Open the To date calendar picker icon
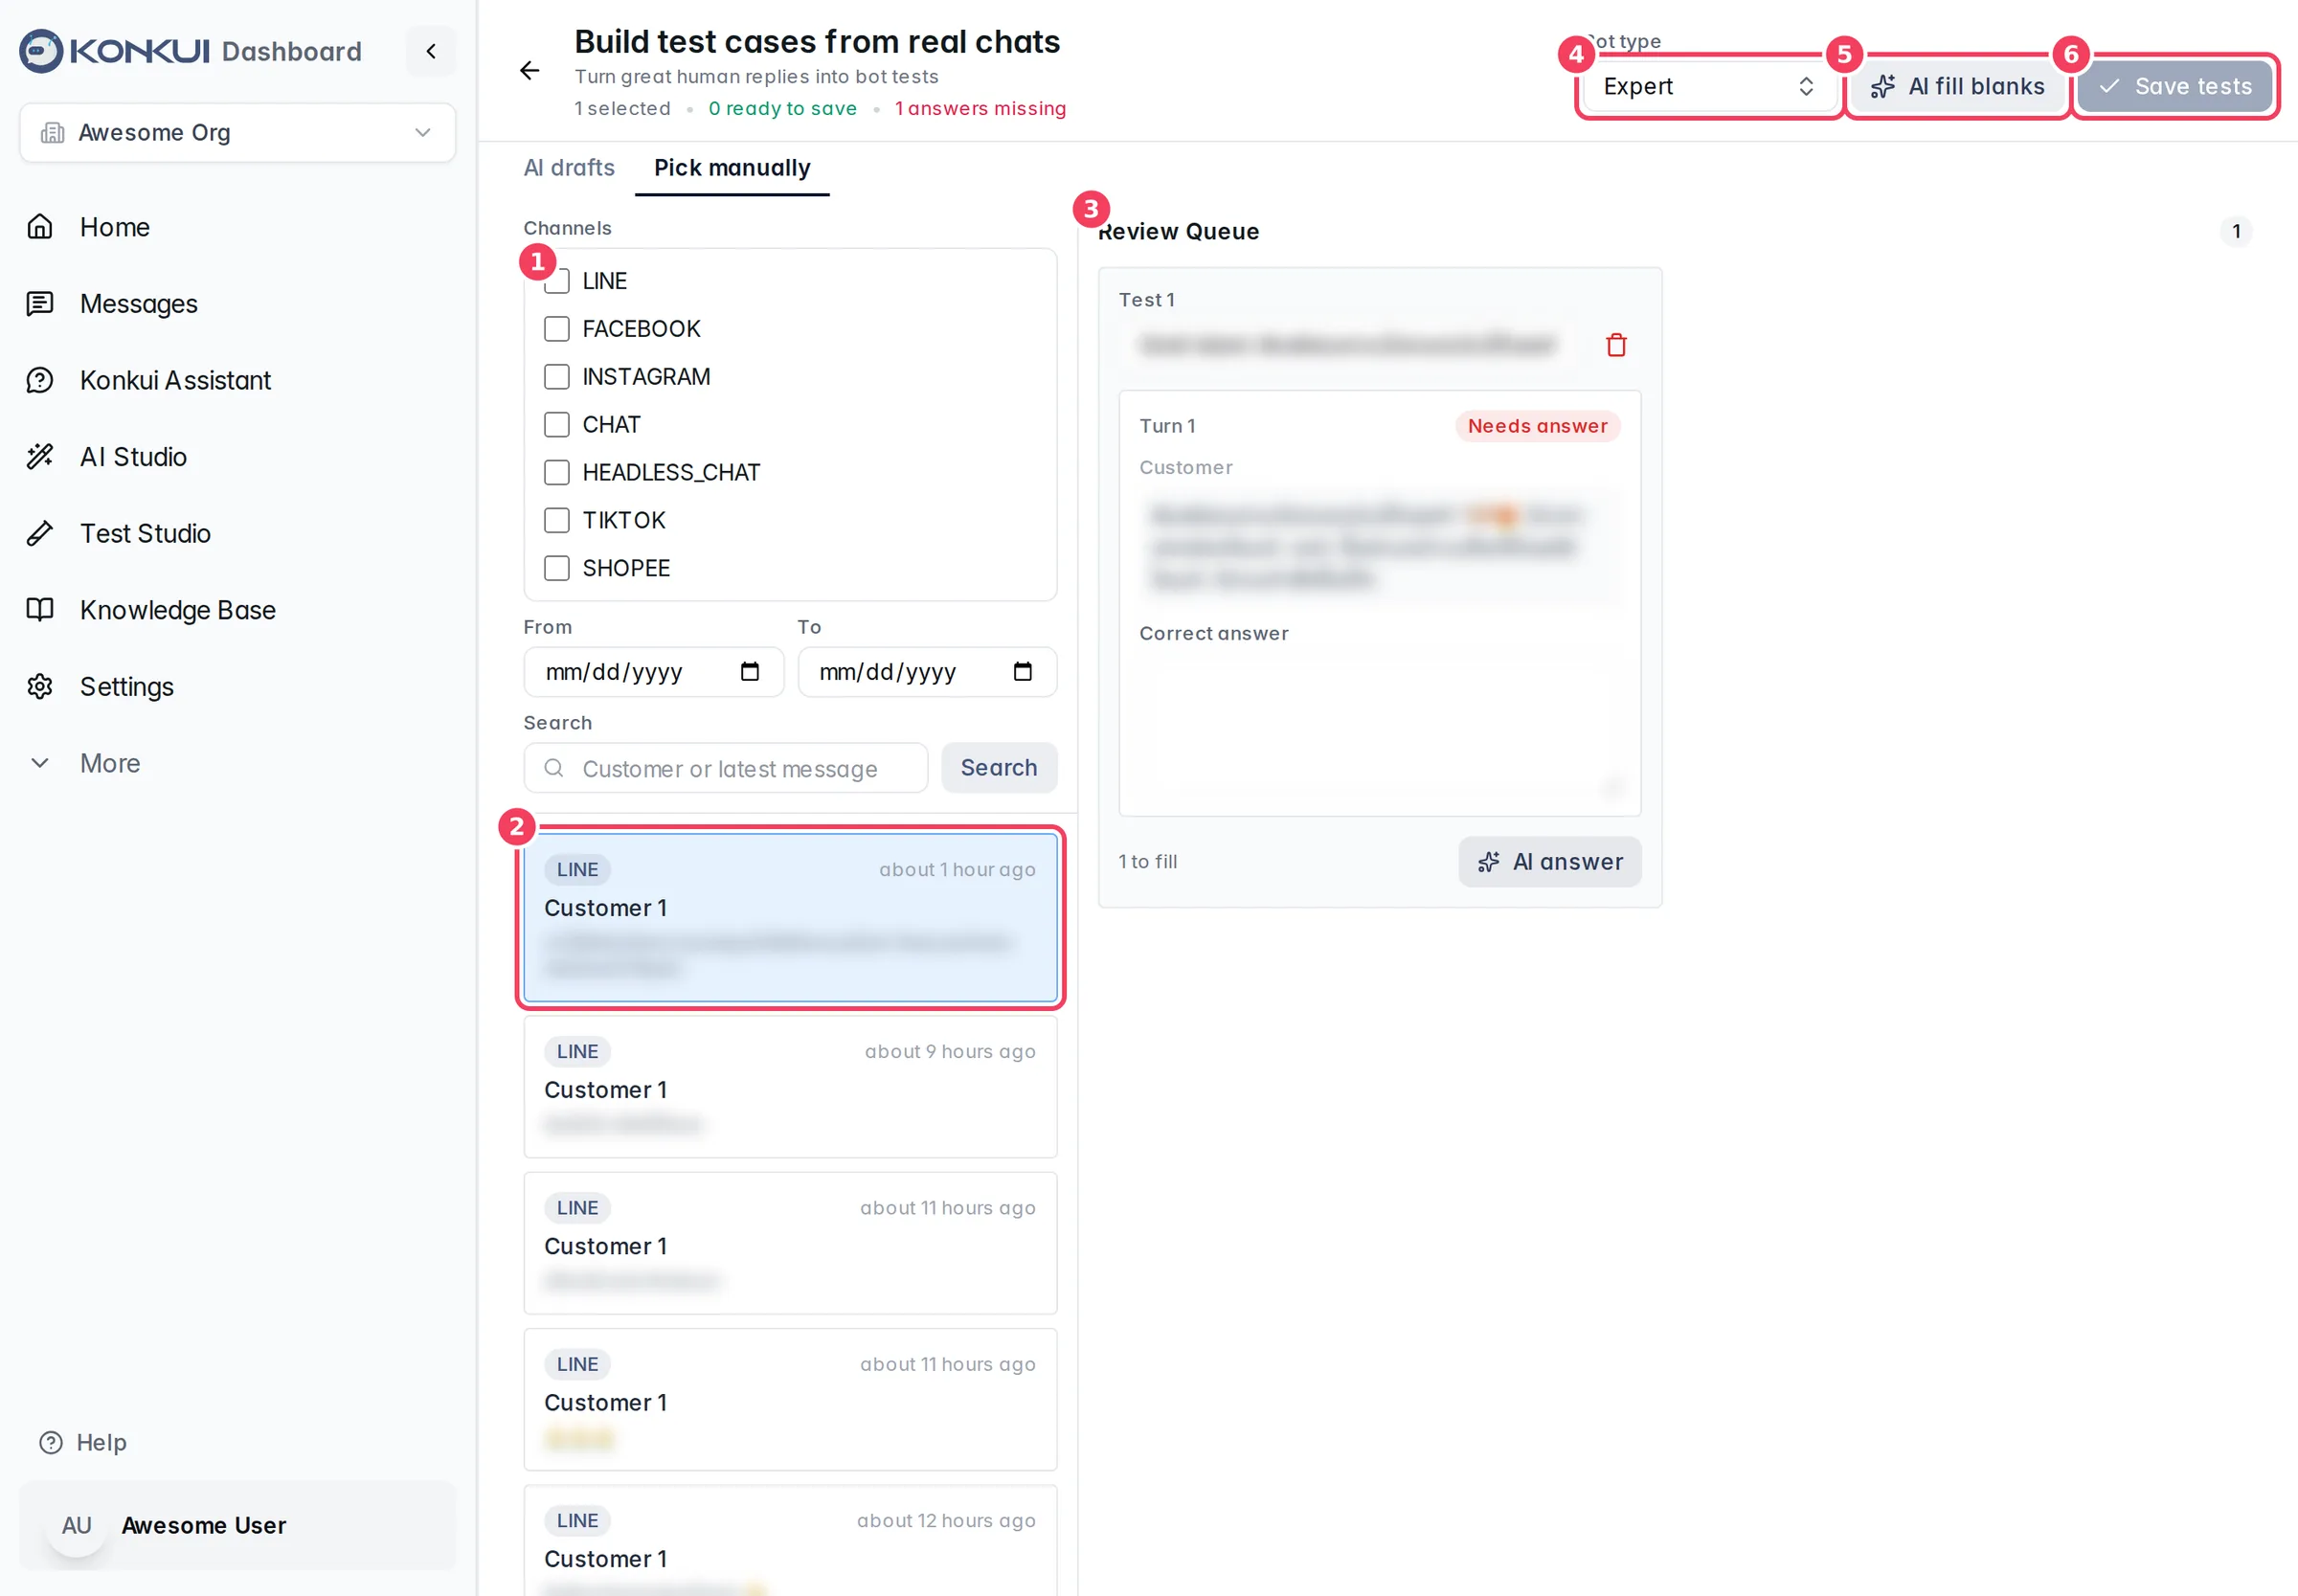Viewport: 2298px width, 1596px height. [1022, 672]
